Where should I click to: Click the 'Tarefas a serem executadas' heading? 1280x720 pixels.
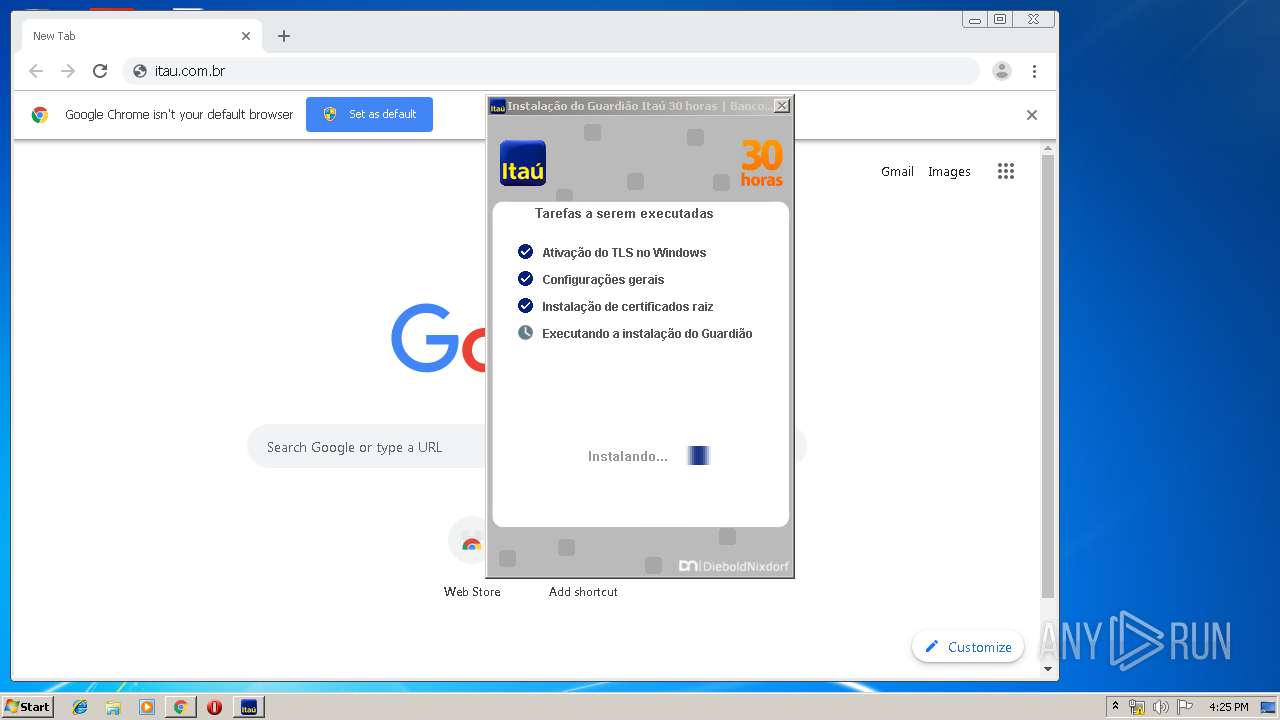[x=624, y=214]
